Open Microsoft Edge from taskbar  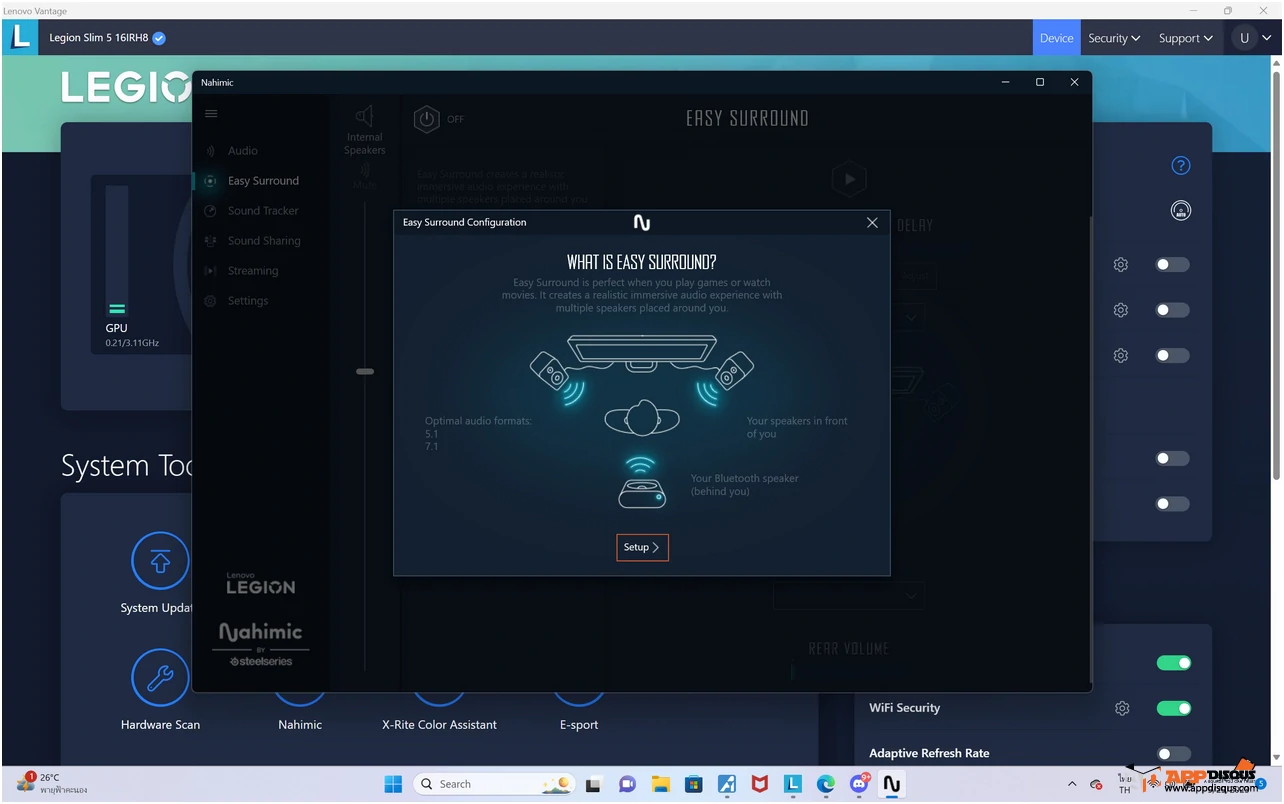point(825,784)
